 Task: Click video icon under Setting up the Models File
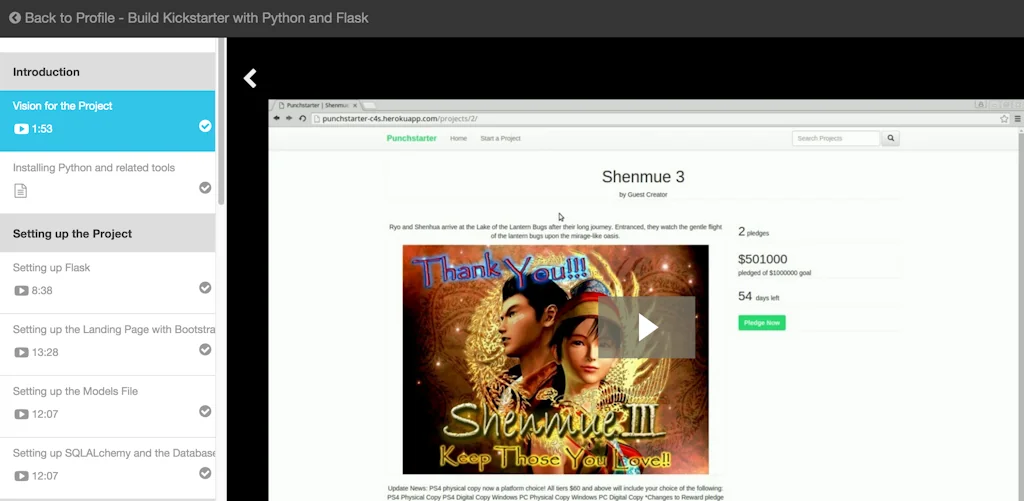click(21, 414)
